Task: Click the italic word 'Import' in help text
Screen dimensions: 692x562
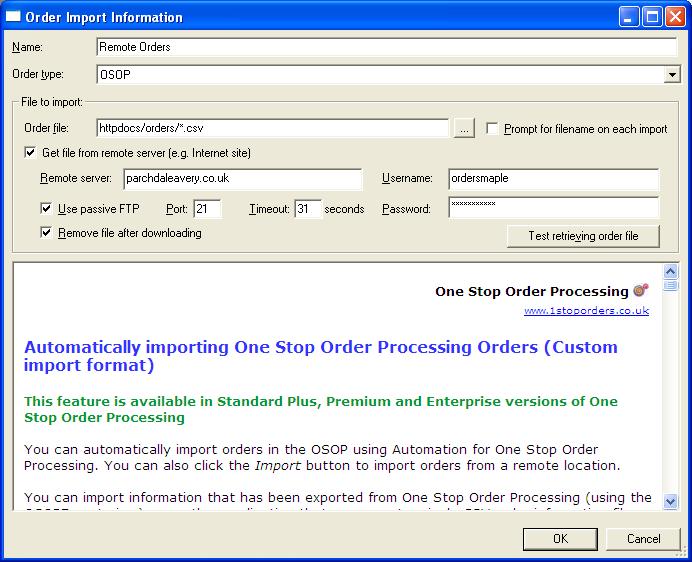Action: tap(278, 466)
